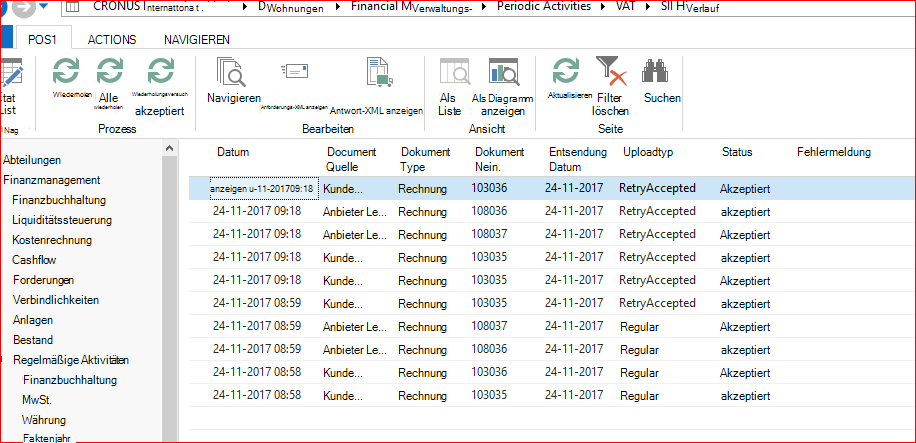916x443 pixels.
Task: Sort by the Entsendung Datum column header
Action: [x=578, y=160]
